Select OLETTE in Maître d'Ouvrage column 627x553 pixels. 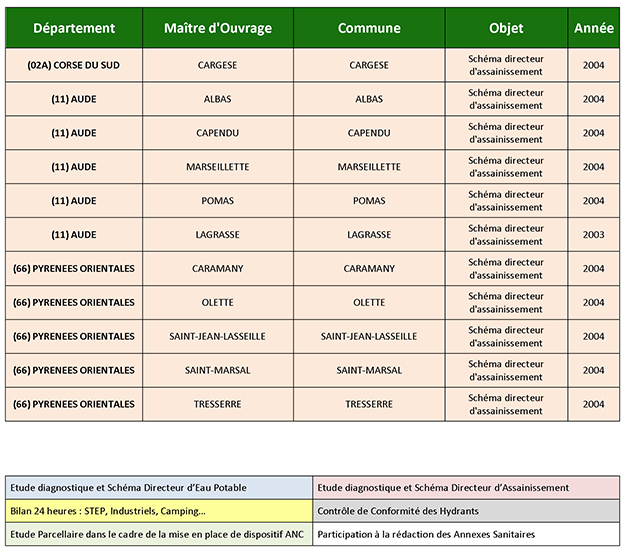click(x=218, y=303)
